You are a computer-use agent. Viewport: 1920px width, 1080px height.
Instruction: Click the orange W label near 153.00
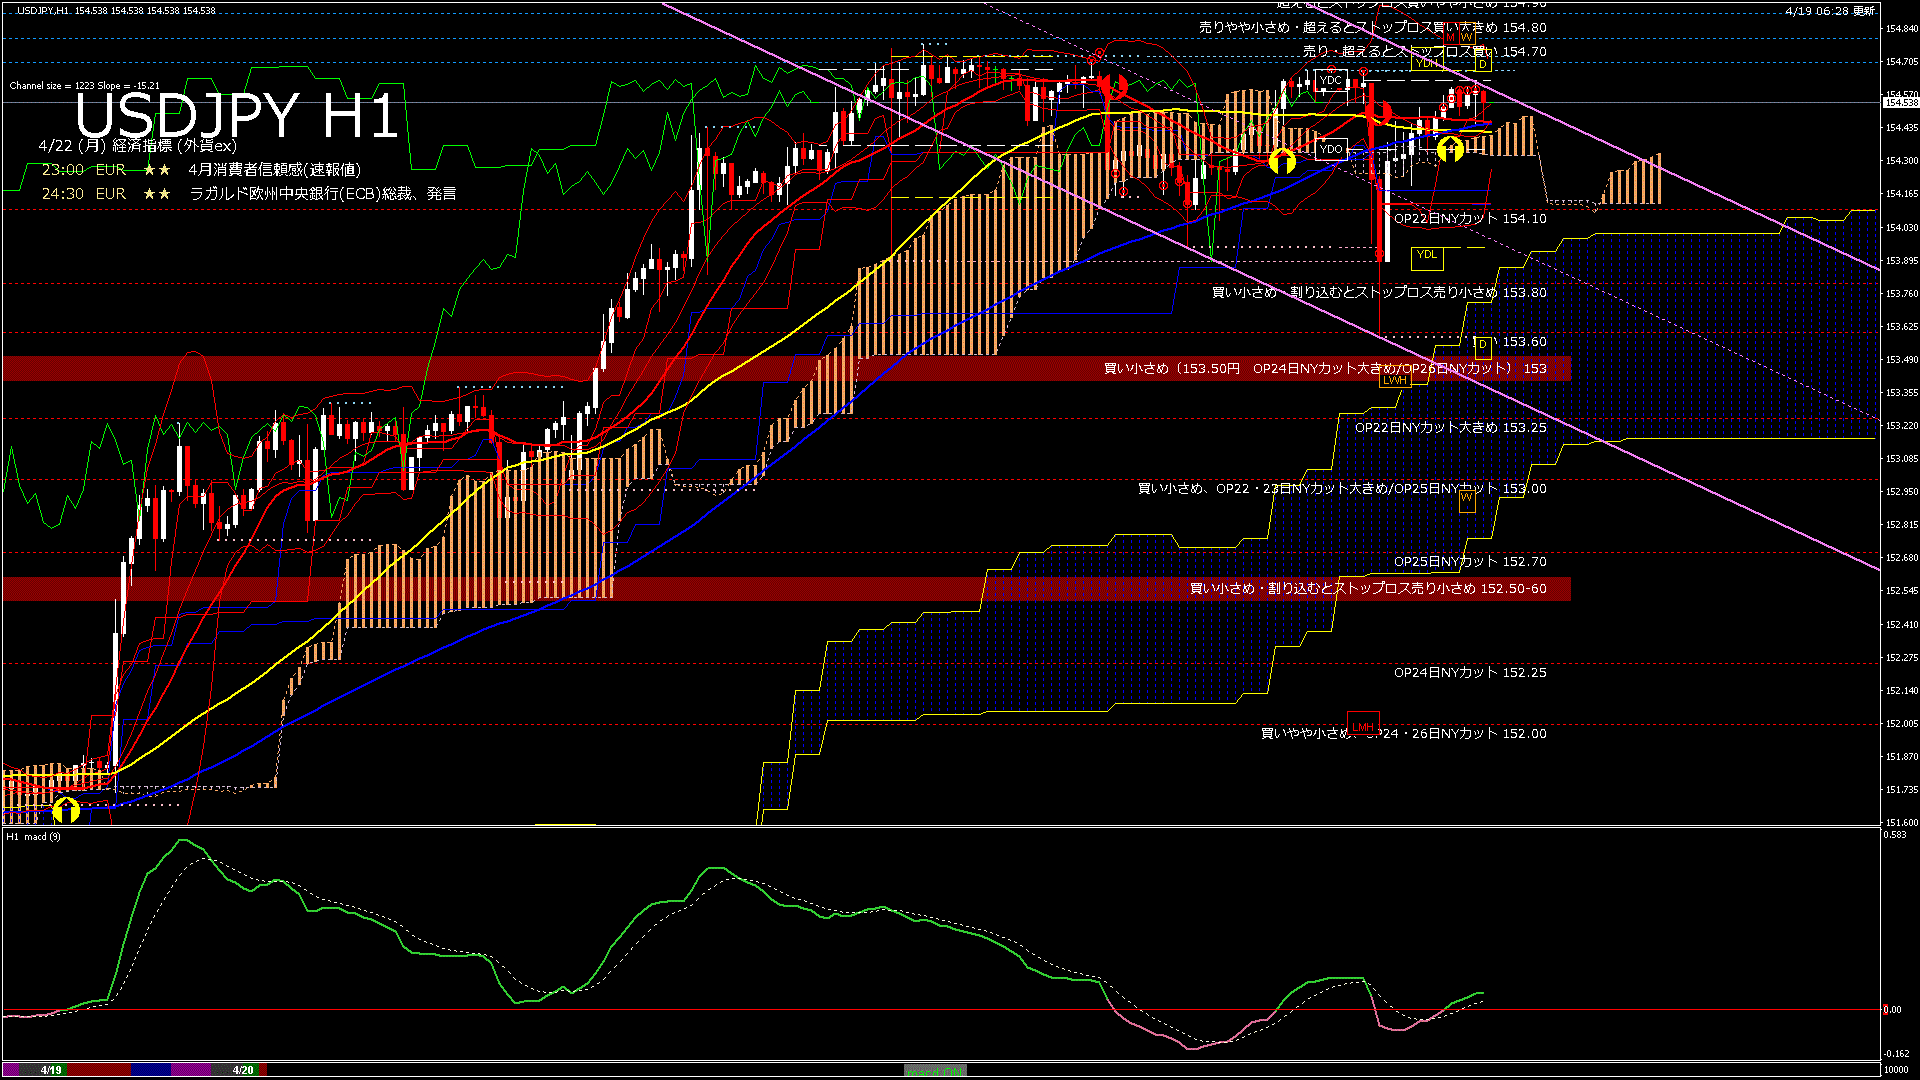pyautogui.click(x=1467, y=499)
